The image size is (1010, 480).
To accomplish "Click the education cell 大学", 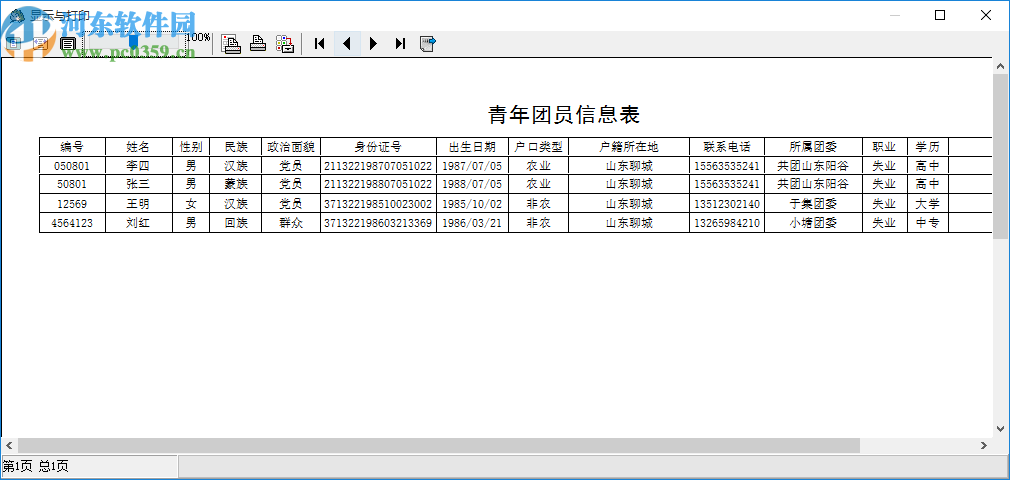I will 928,204.
